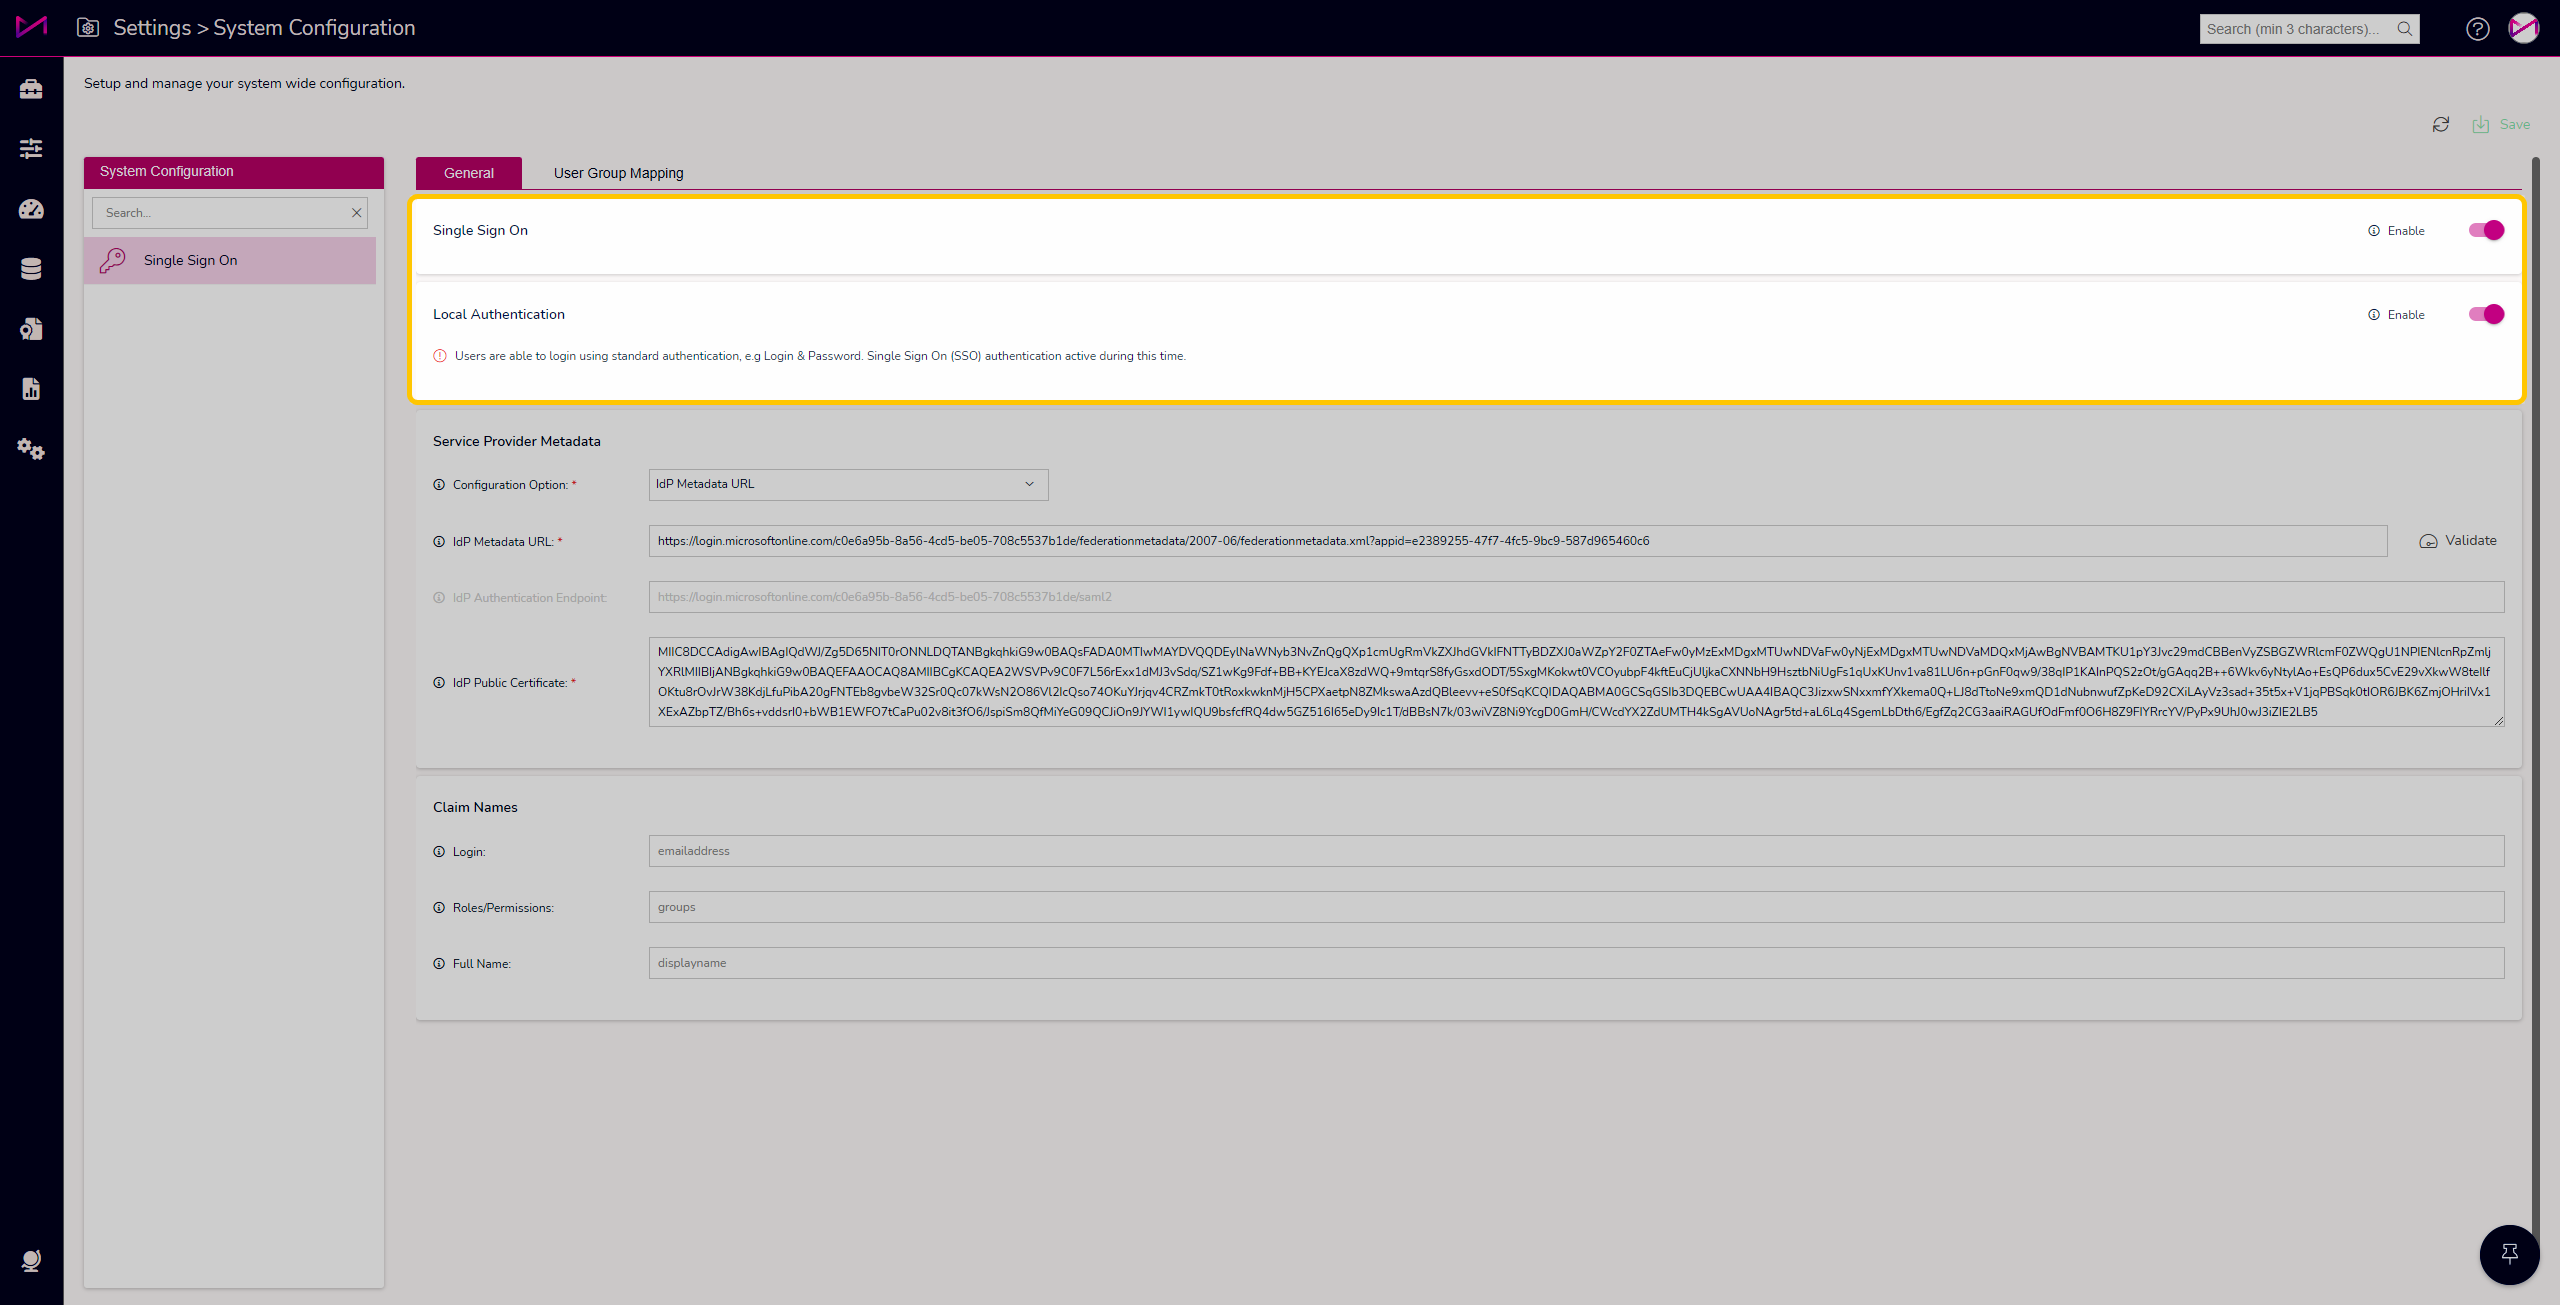The width and height of the screenshot is (2560, 1305).
Task: Toggle the Local Authentication enable switch
Action: coord(2486,315)
